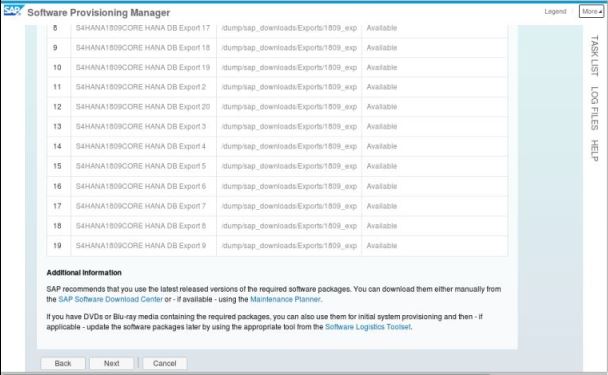
Task: Select row 'S4HANA1809CORE HANA DB Export 4'
Action: click(277, 146)
